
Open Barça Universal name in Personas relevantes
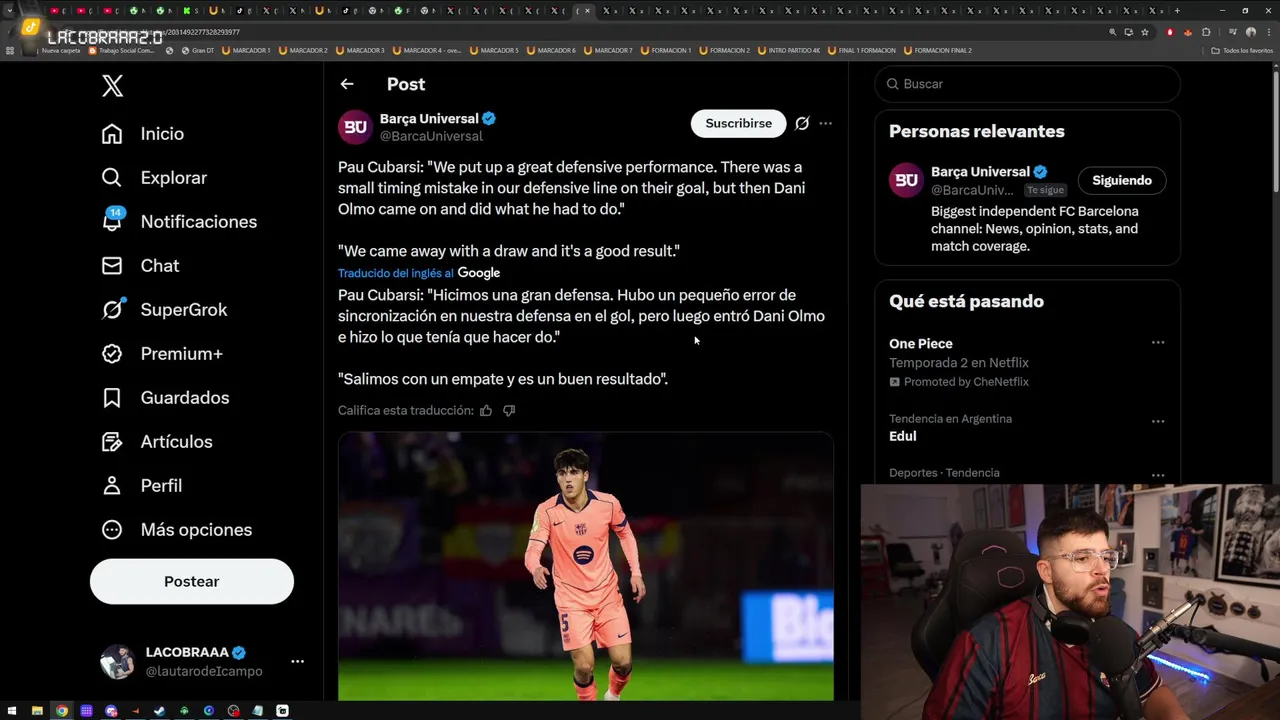coord(980,172)
